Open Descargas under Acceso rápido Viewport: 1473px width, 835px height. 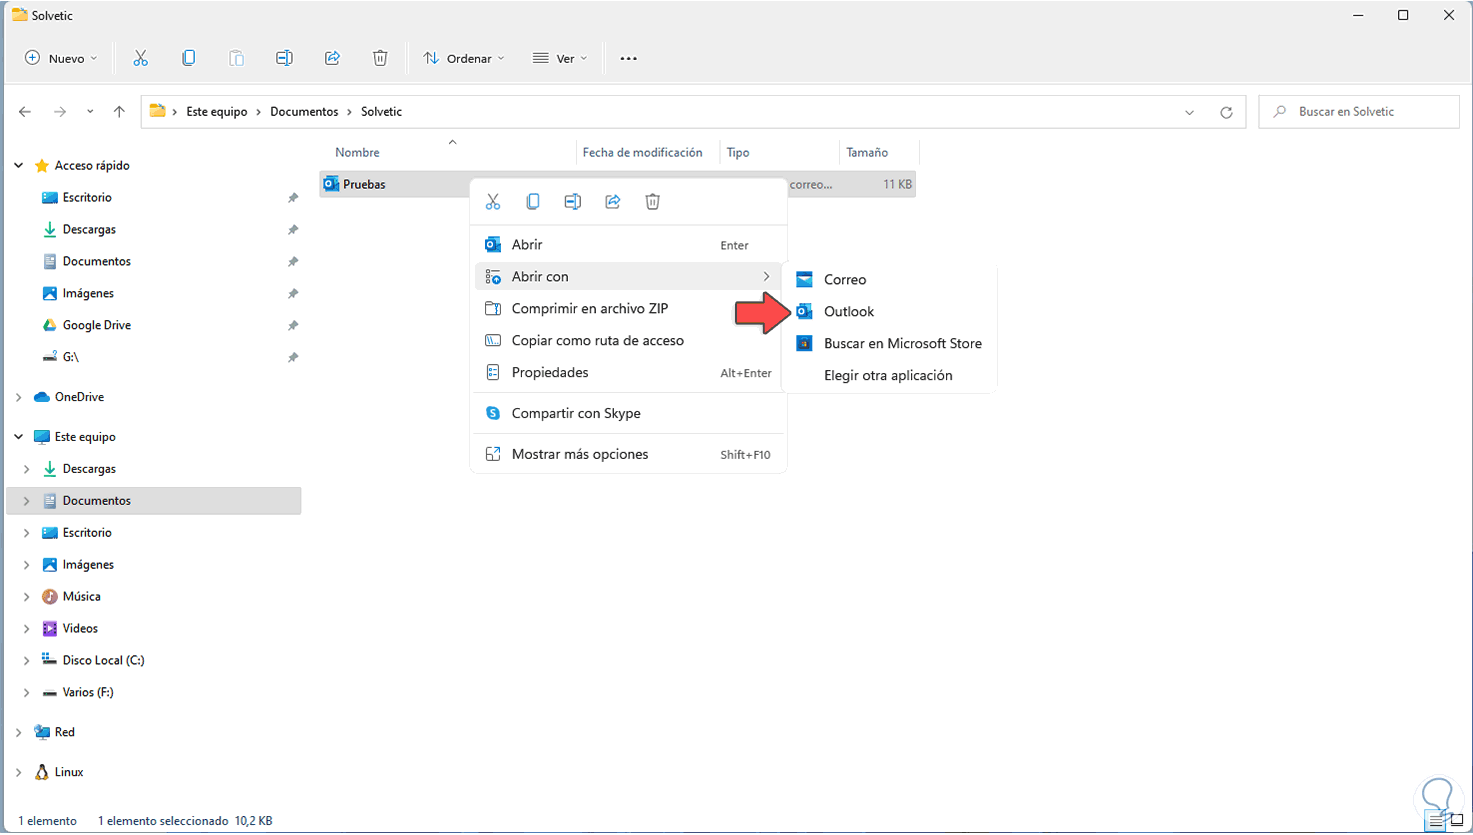click(x=89, y=230)
